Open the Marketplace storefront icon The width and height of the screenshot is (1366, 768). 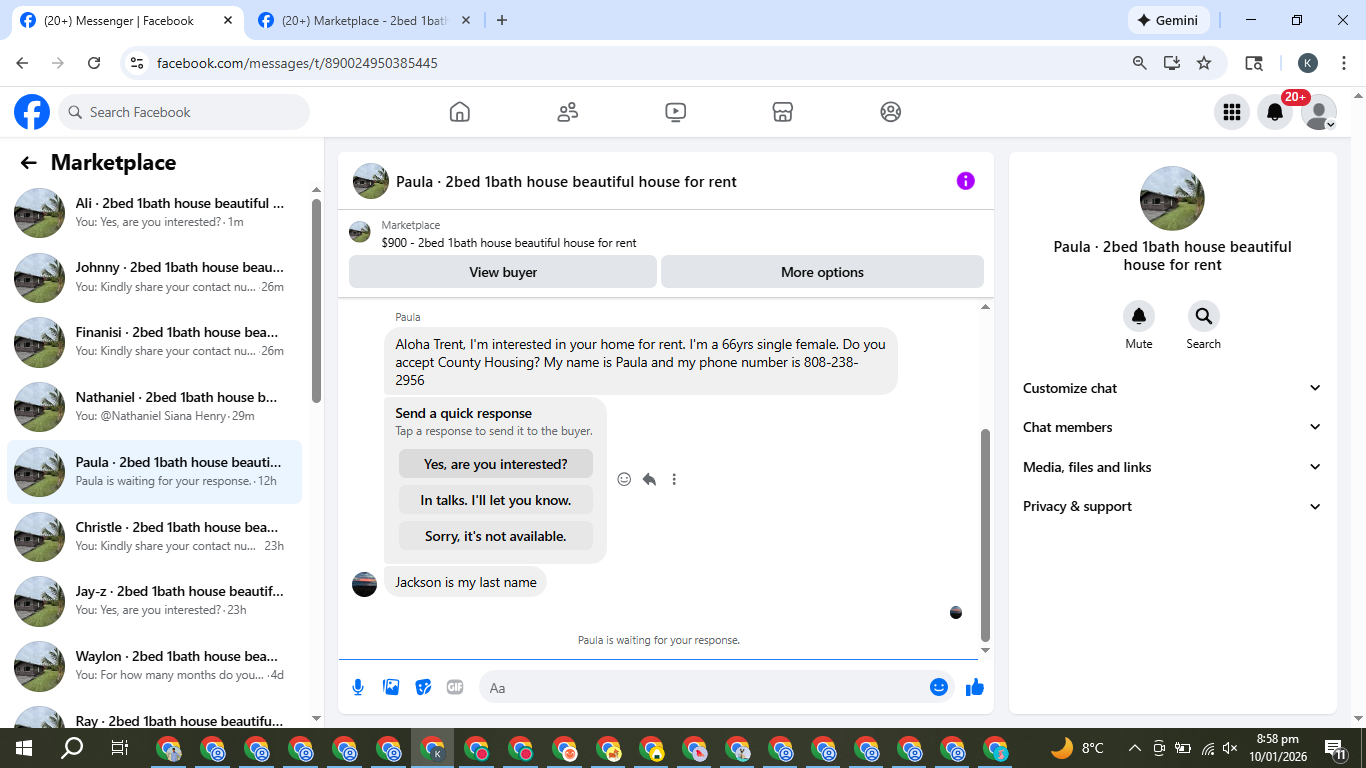[x=783, y=112]
